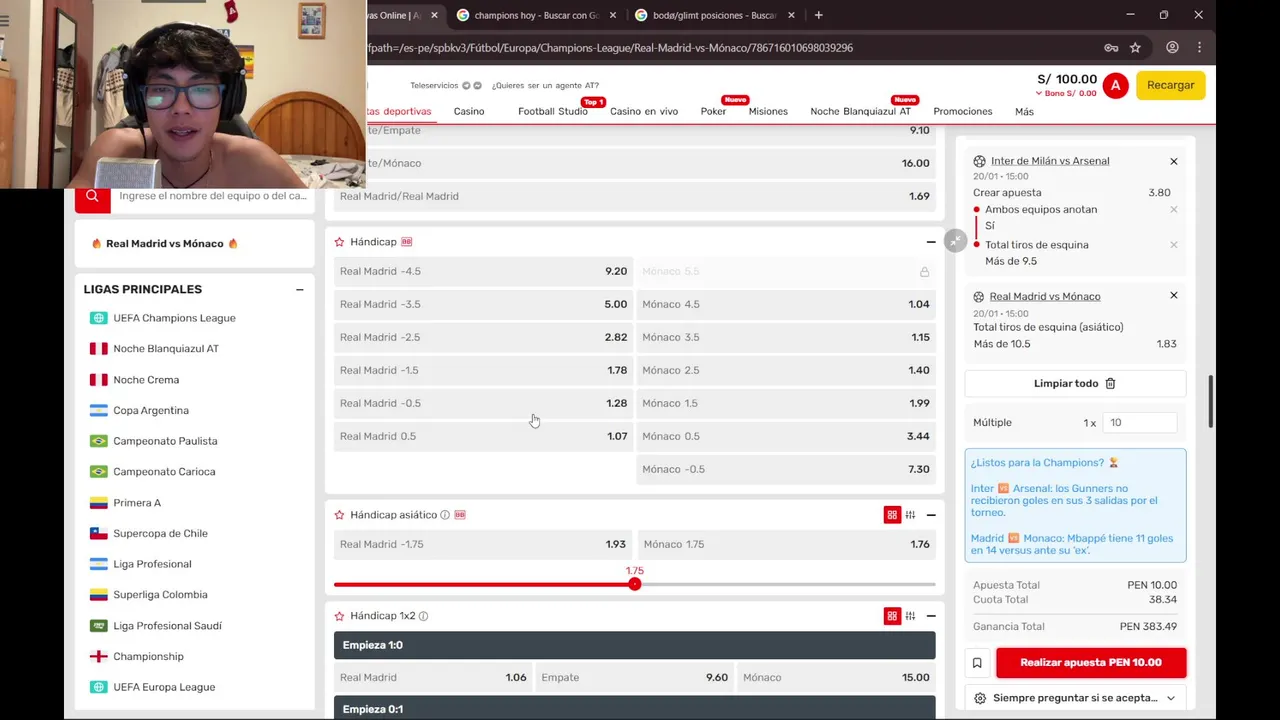Close the bodø/glimt posiciones browser tab
The height and width of the screenshot is (720, 1280).
(x=792, y=15)
